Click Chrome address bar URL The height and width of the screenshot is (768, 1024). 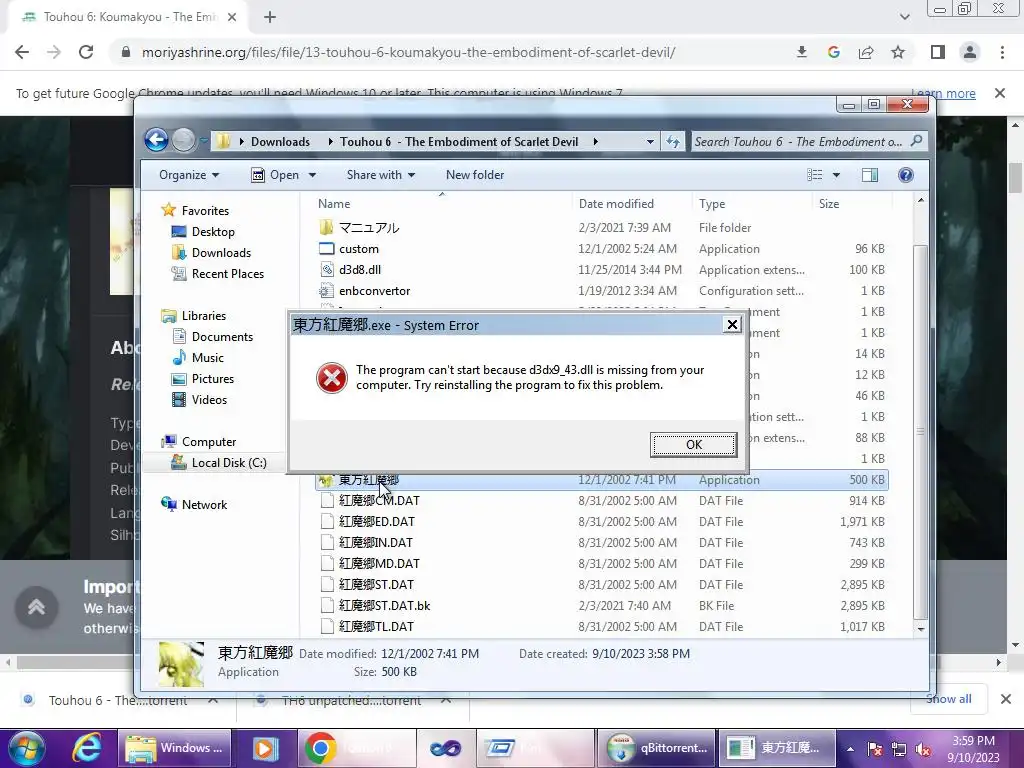tap(408, 52)
